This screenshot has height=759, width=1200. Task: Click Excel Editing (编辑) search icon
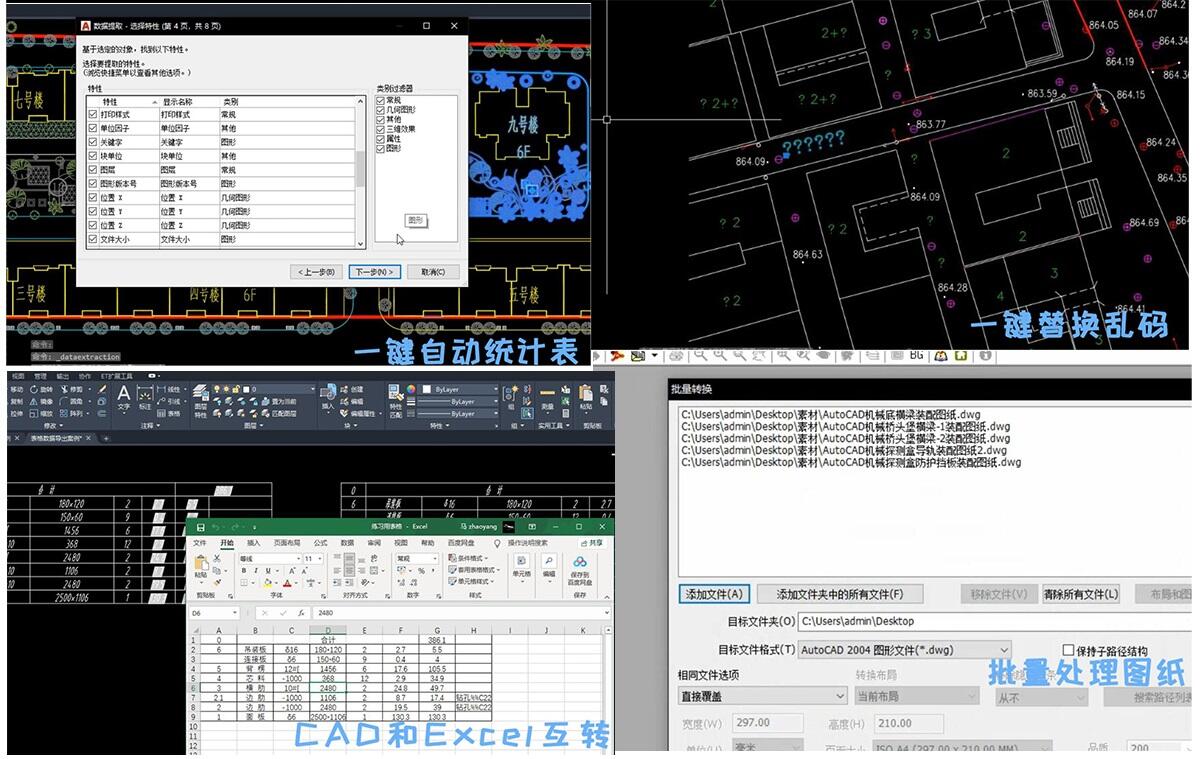click(x=549, y=562)
